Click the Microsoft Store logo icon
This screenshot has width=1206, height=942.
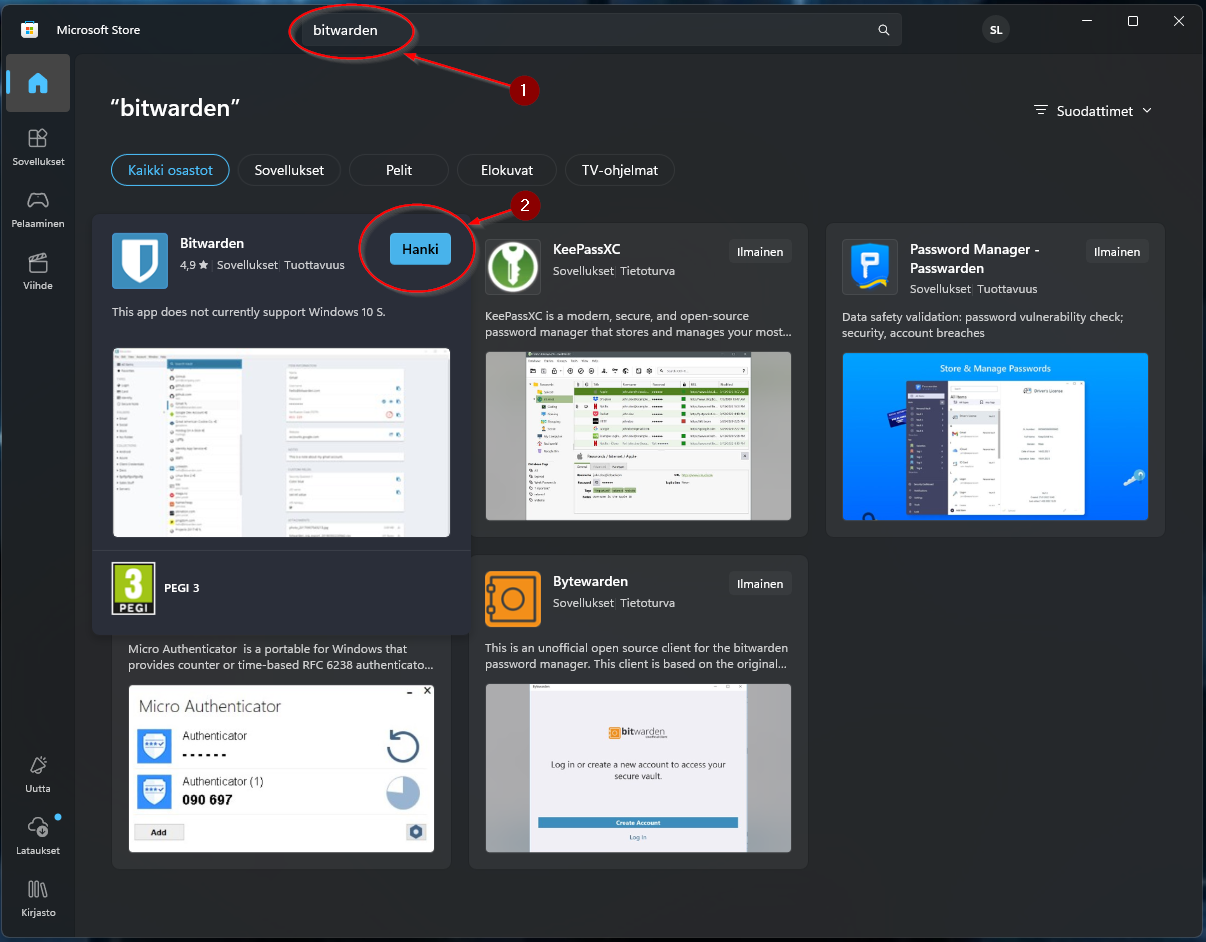tap(30, 30)
